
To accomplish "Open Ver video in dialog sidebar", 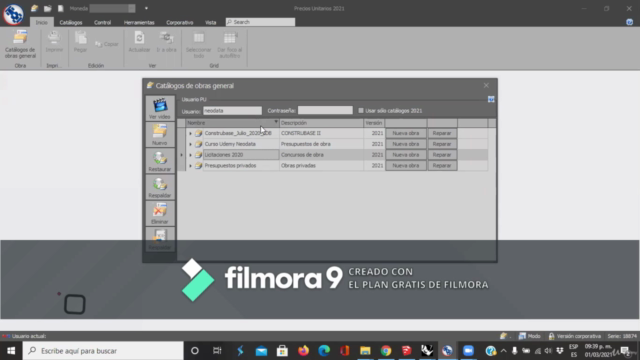I will 160,108.
